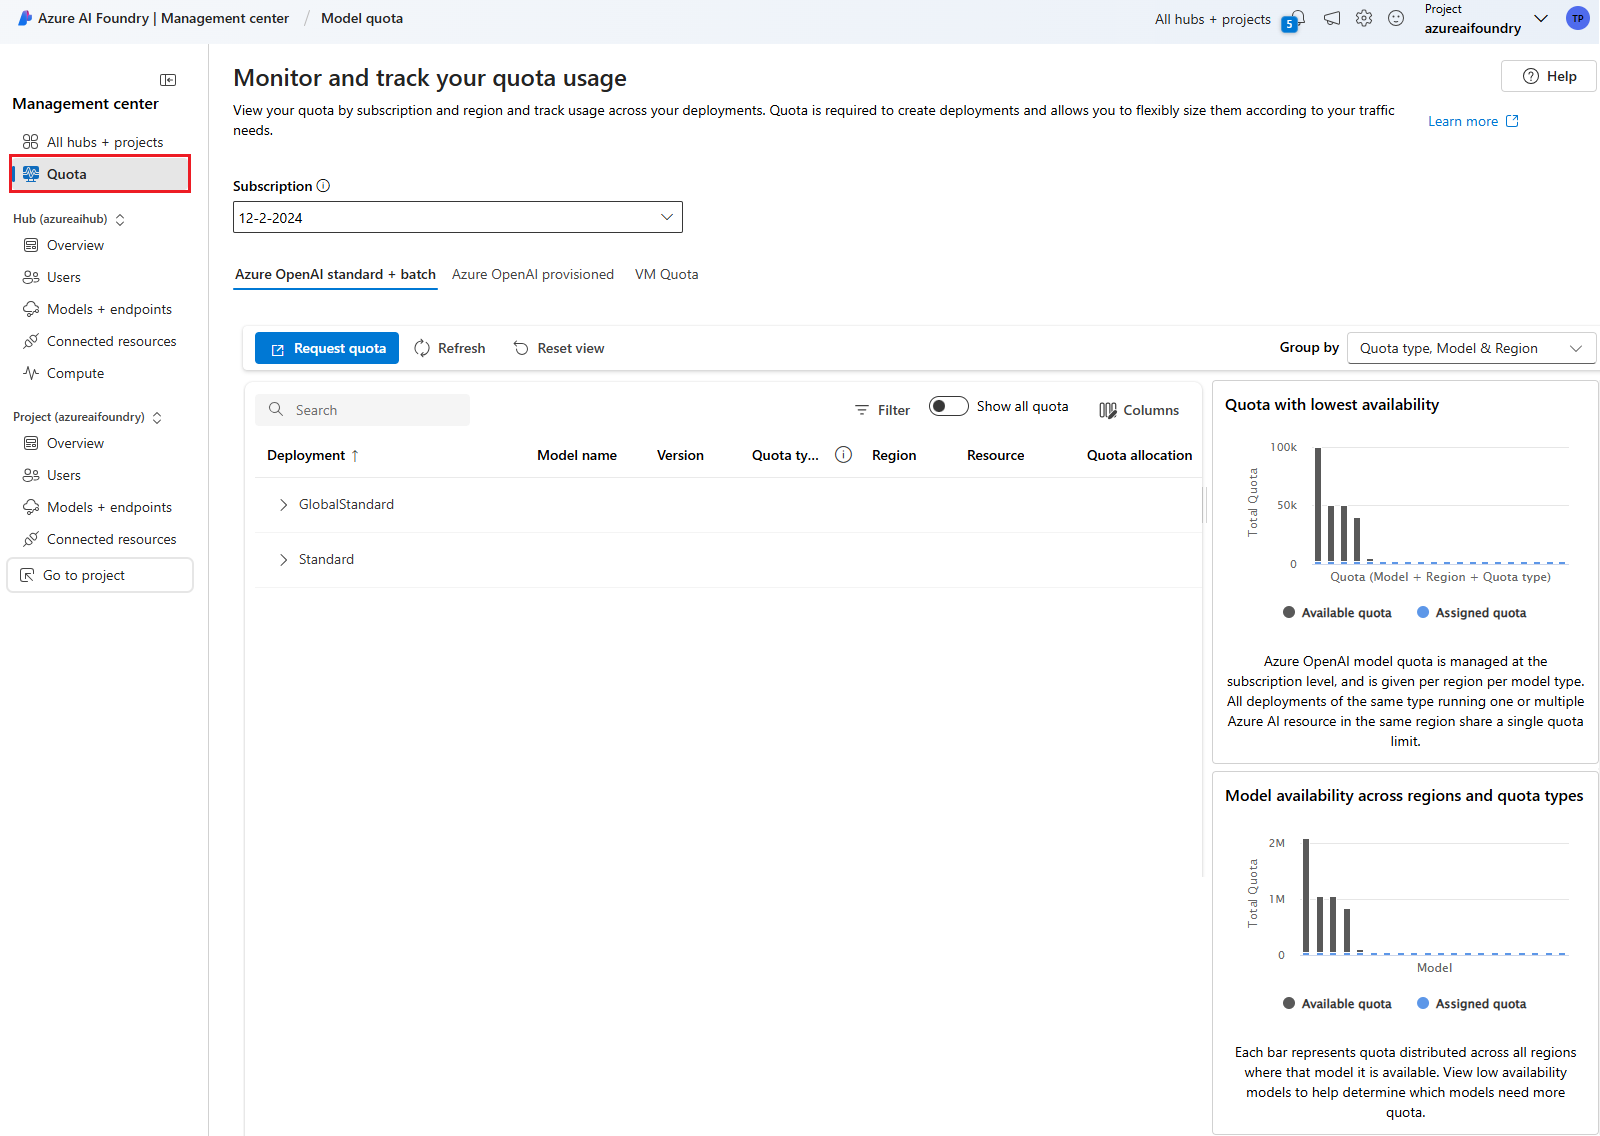Click the Help button
This screenshot has width=1600, height=1136.
[1549, 76]
